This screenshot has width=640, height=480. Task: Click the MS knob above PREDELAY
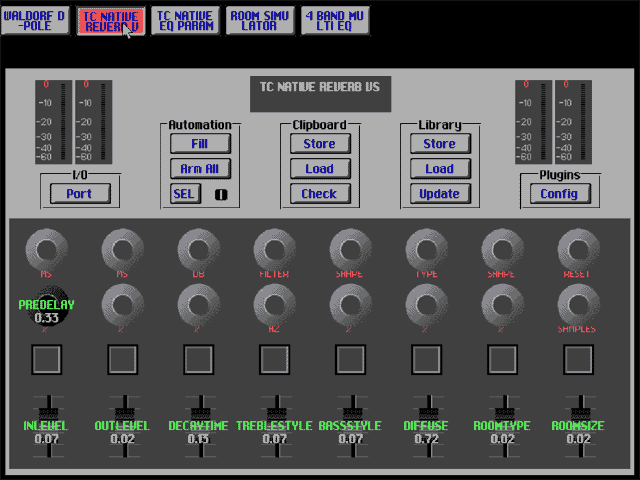(47, 249)
